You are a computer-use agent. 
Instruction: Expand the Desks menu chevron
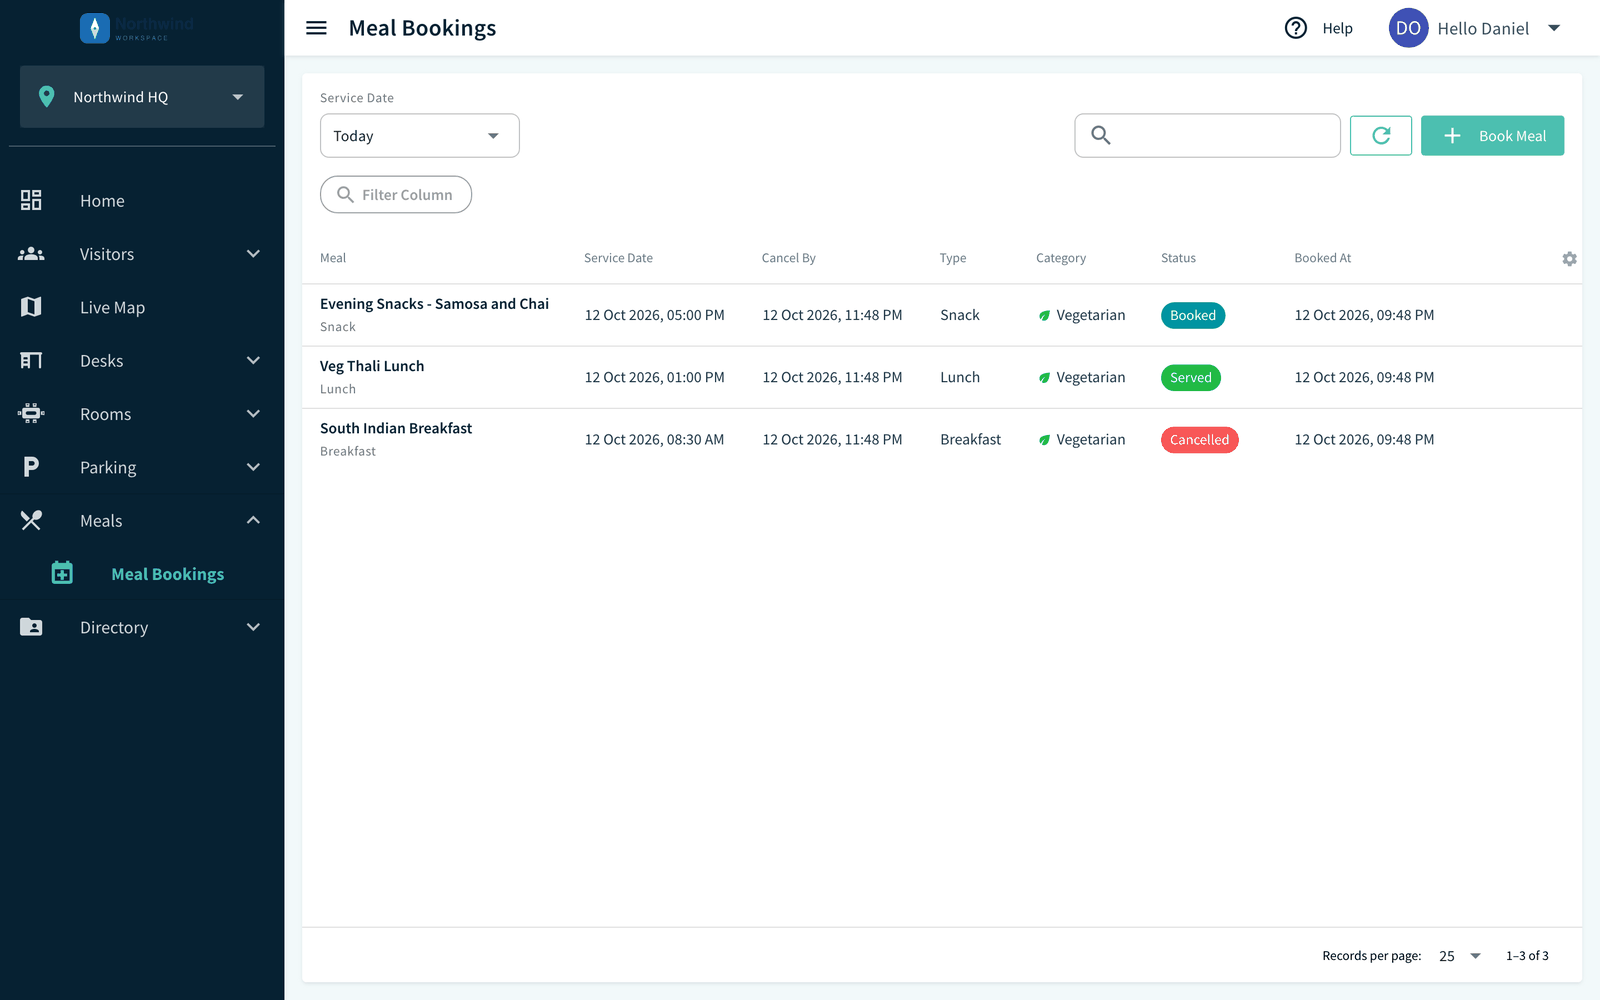point(253,360)
